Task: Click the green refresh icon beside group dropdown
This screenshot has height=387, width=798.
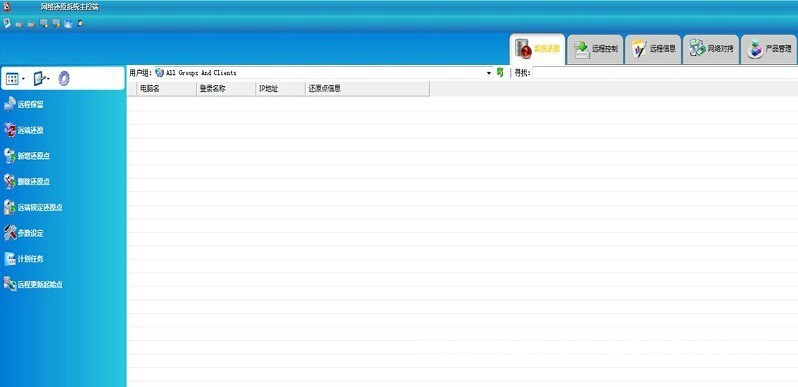Action: tap(500, 73)
